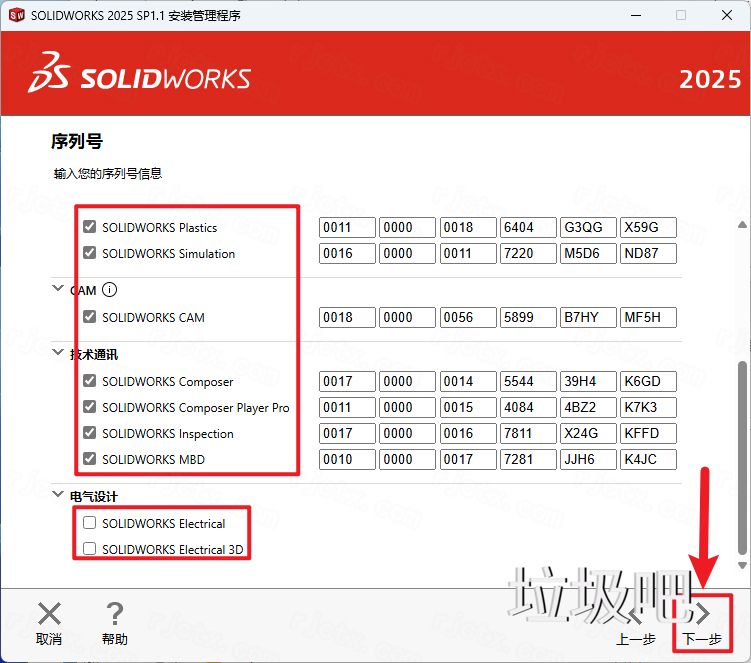This screenshot has width=751, height=663.
Task: Uncheck the SOLIDWORKS CAM checkbox
Action: [90, 317]
